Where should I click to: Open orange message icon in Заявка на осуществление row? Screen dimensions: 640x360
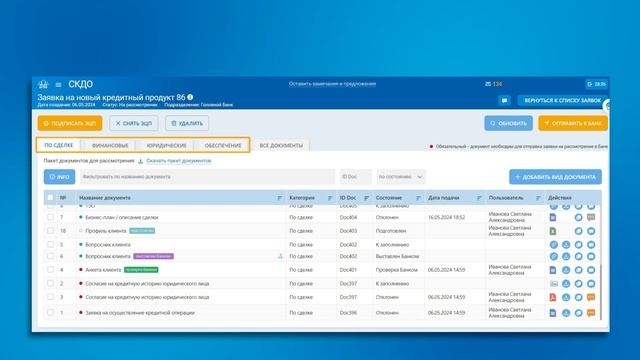pyautogui.click(x=591, y=313)
